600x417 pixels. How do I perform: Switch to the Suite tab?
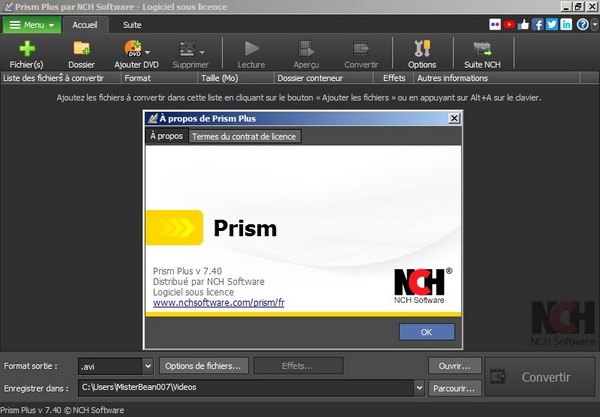tap(132, 25)
